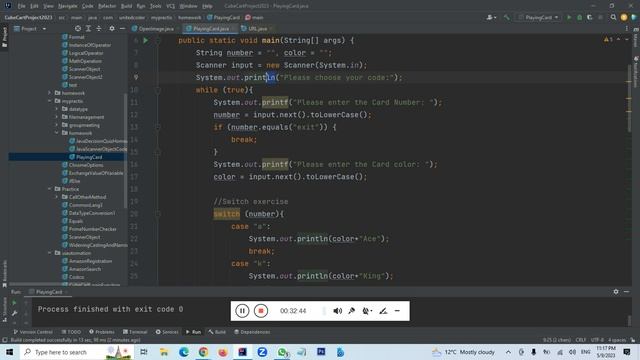Viewport: 640px width, 360px height.
Task: Open Chrome from taskbar
Action: [203, 352]
